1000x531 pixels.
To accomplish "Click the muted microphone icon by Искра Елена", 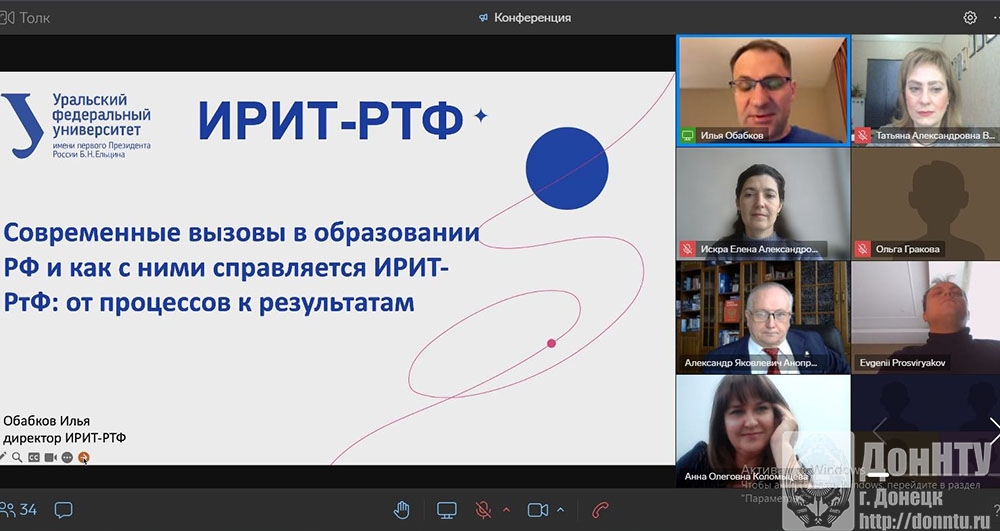I will point(688,249).
